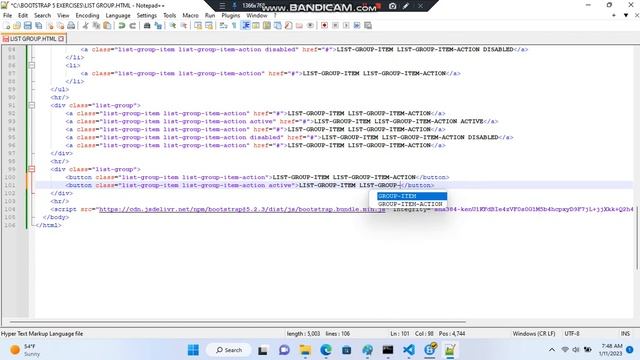Screen dimensions: 640x360
Task: Open File Explorer from the taskbar
Action: pos(305,350)
